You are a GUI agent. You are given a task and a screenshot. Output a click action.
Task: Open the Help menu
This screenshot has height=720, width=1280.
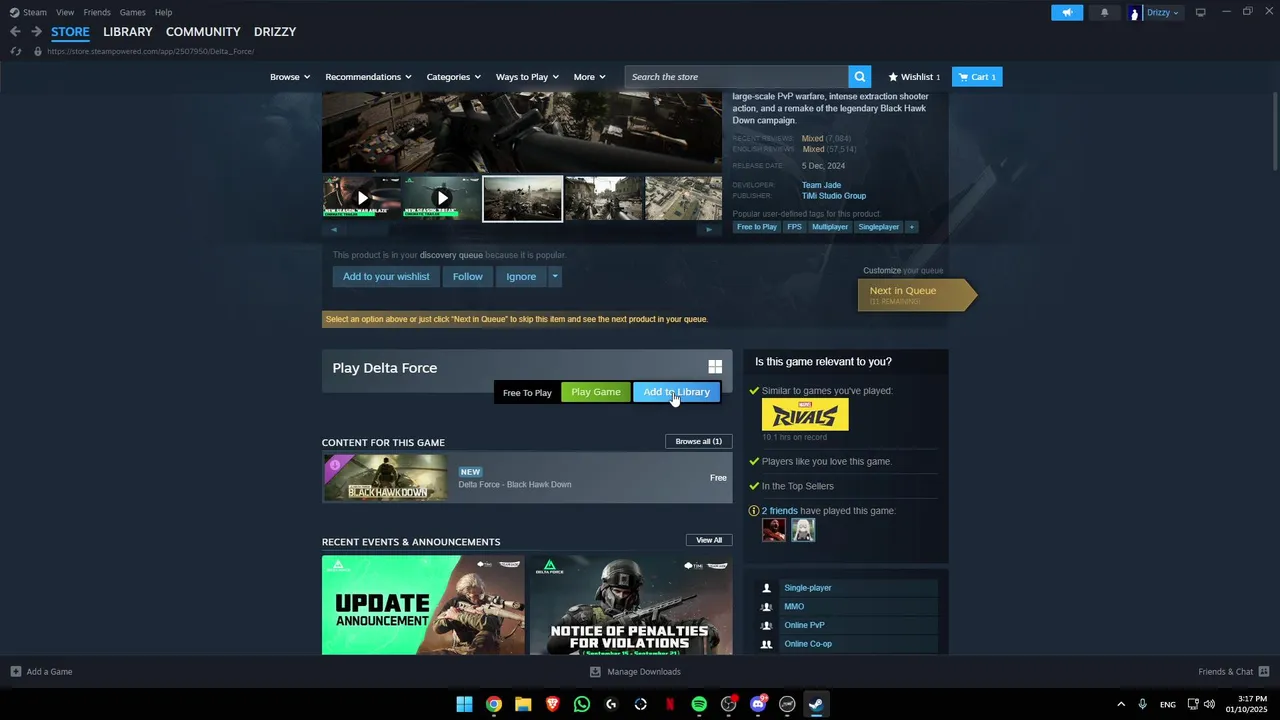click(163, 12)
